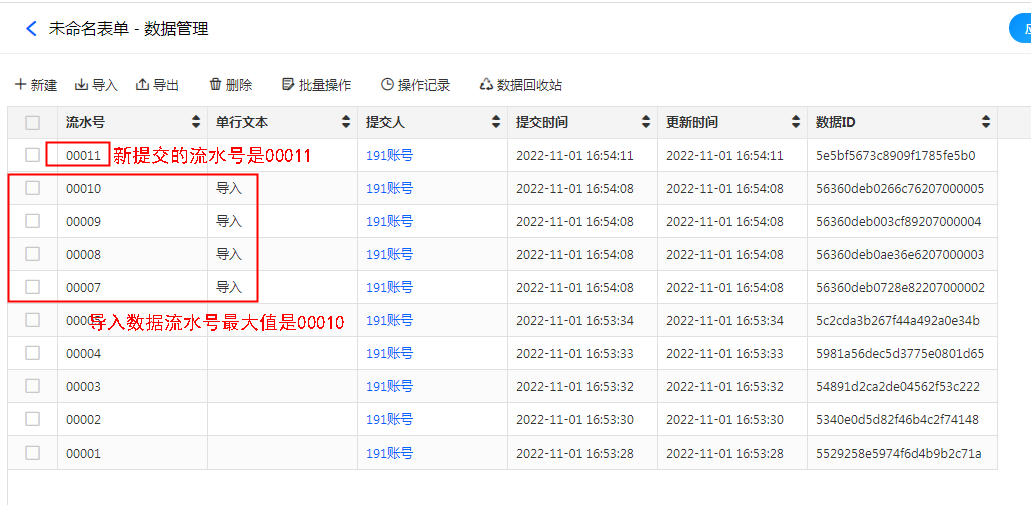The image size is (1031, 505).
Task: Click the 更新时间 column header
Action: pos(692,122)
